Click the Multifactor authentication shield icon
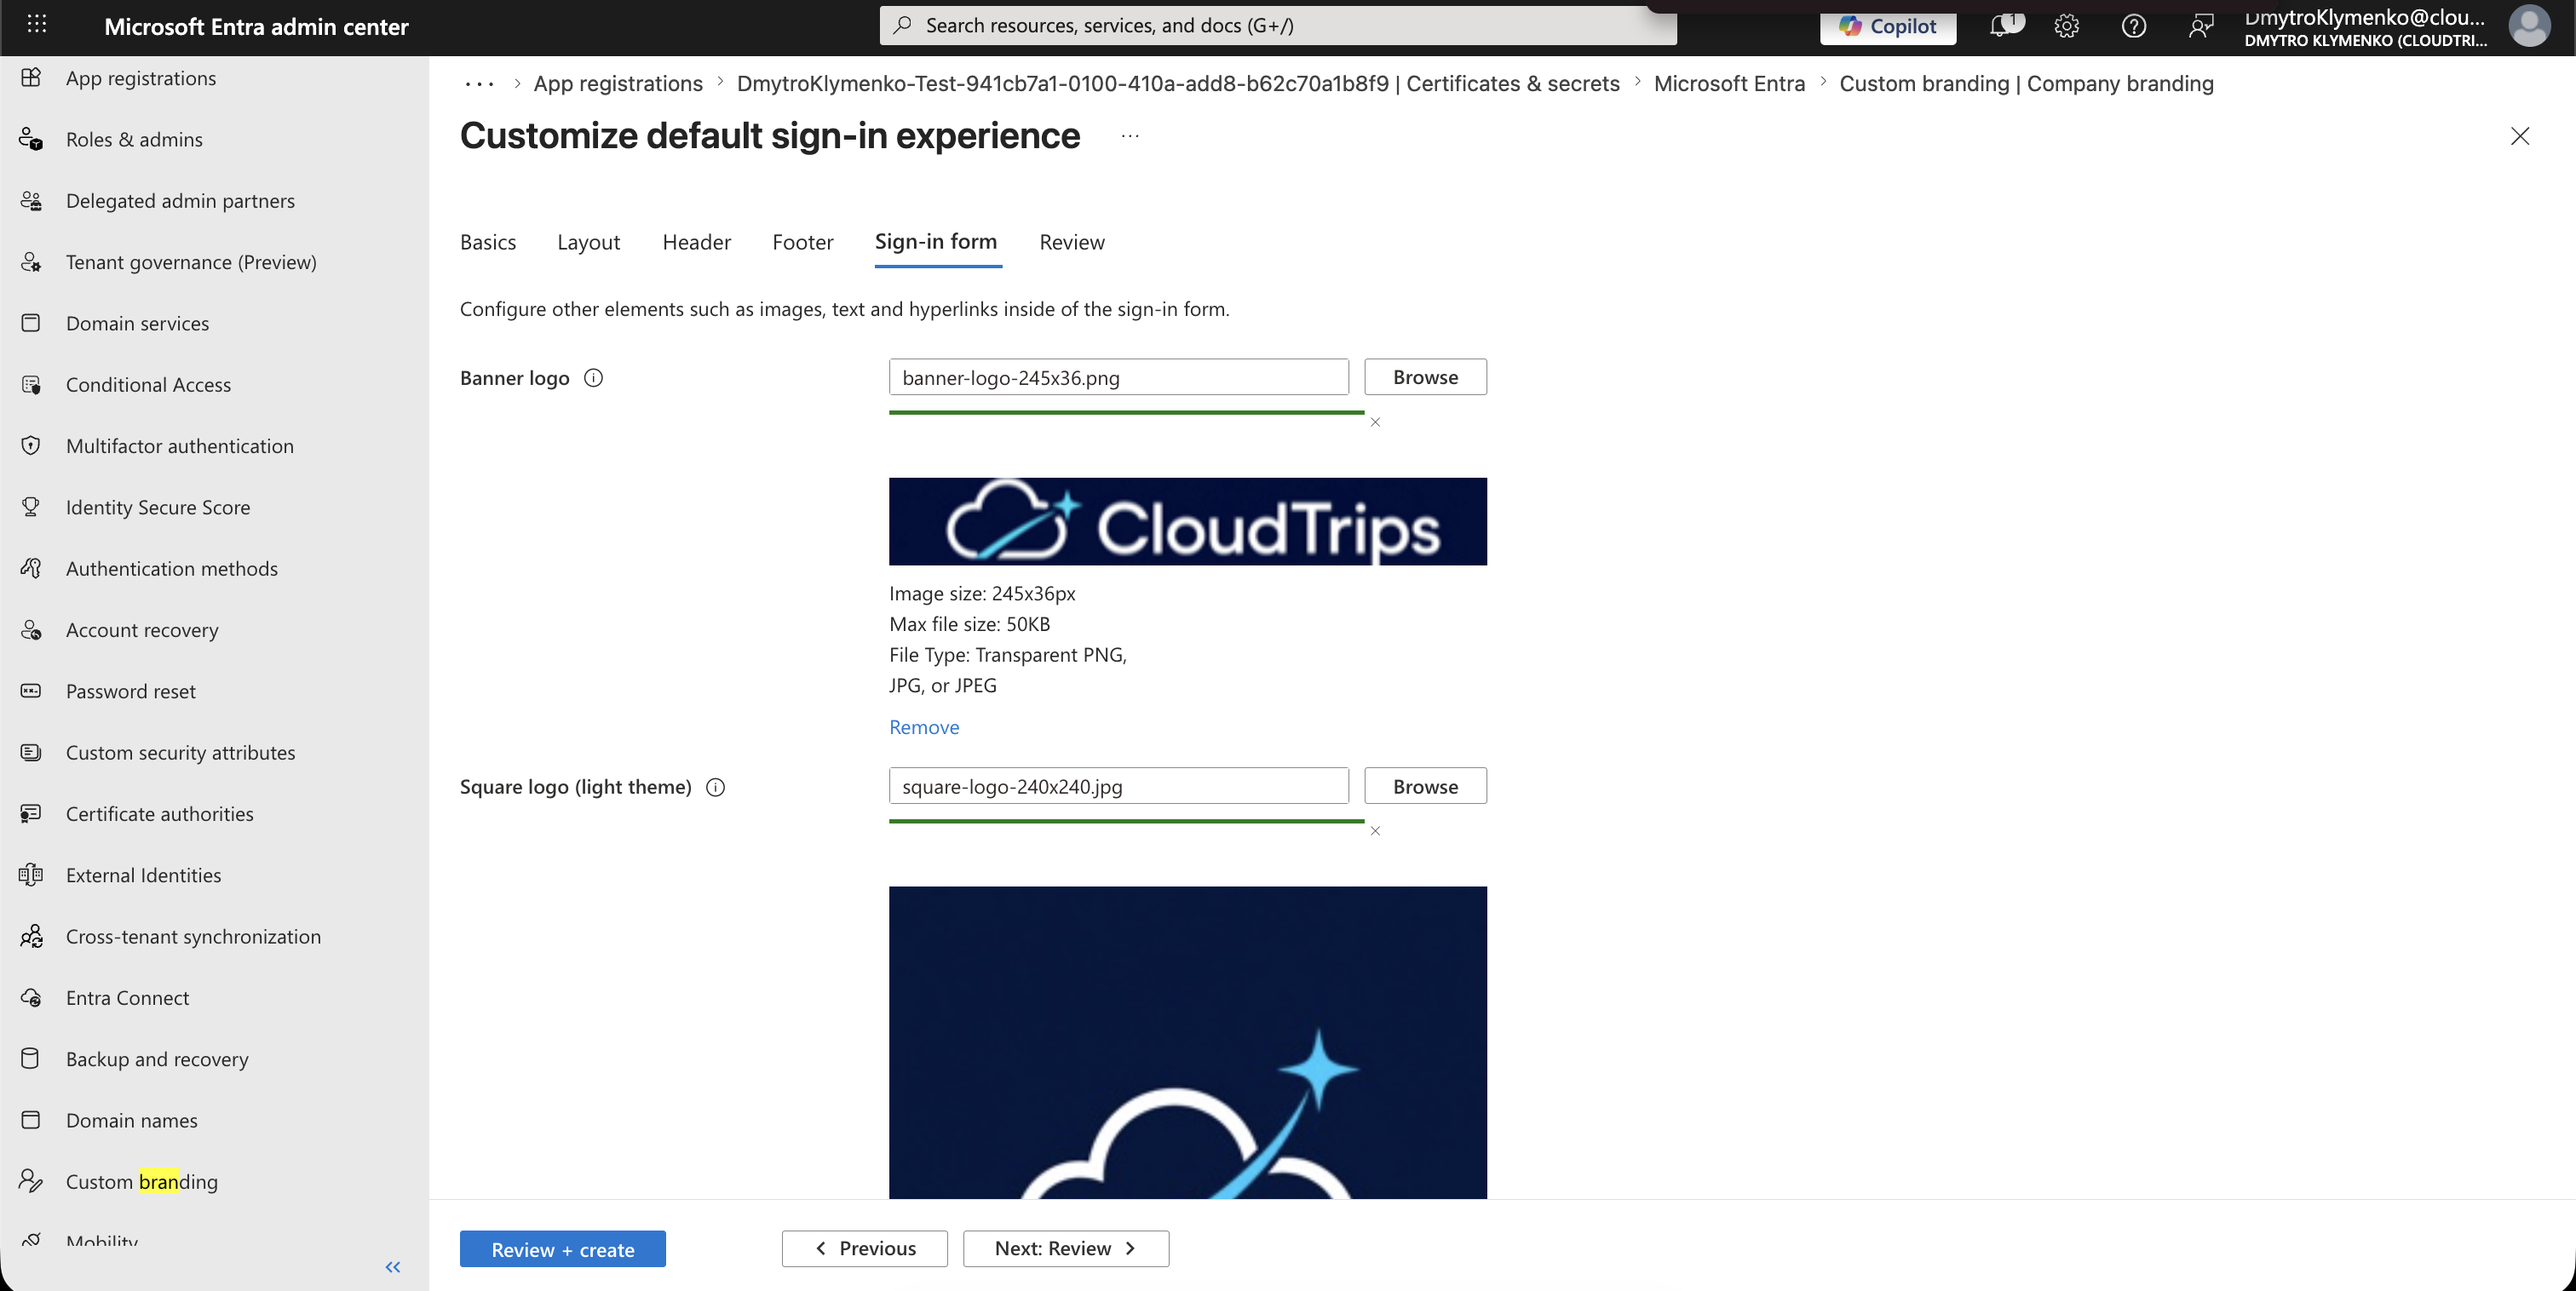The height and width of the screenshot is (1291, 2576). pos(31,445)
